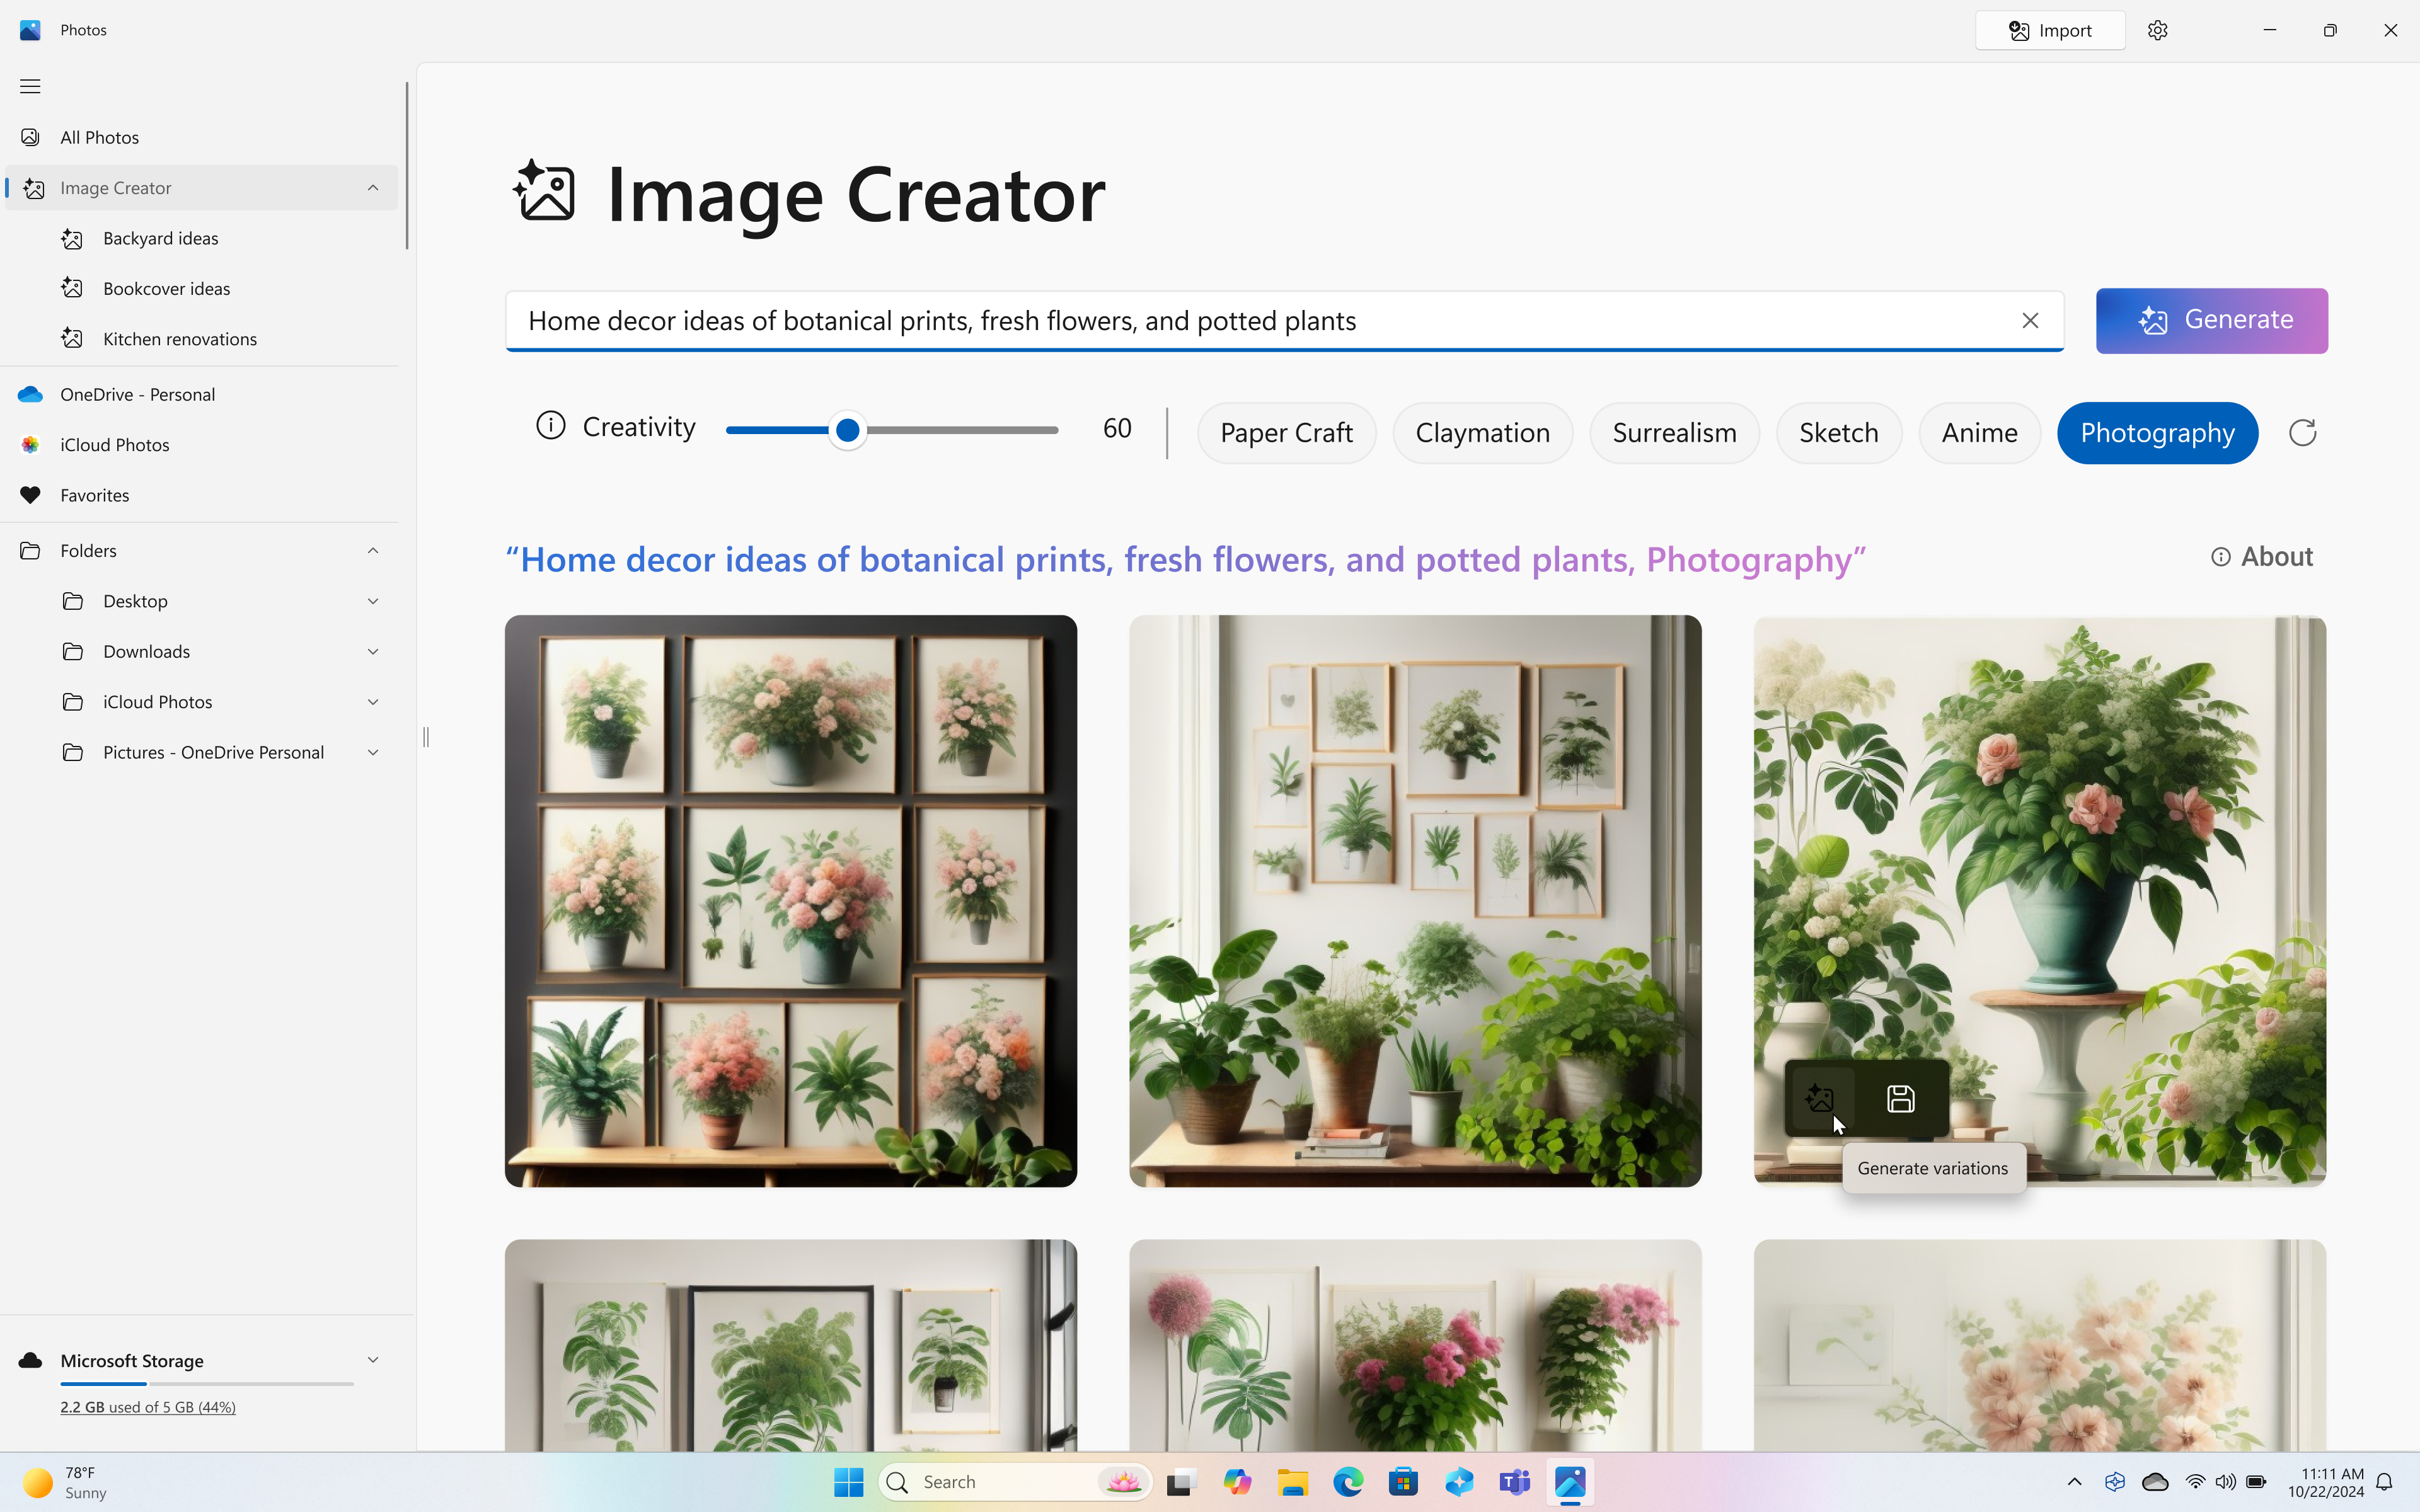
Task: Select the Photography style chip
Action: click(2157, 432)
